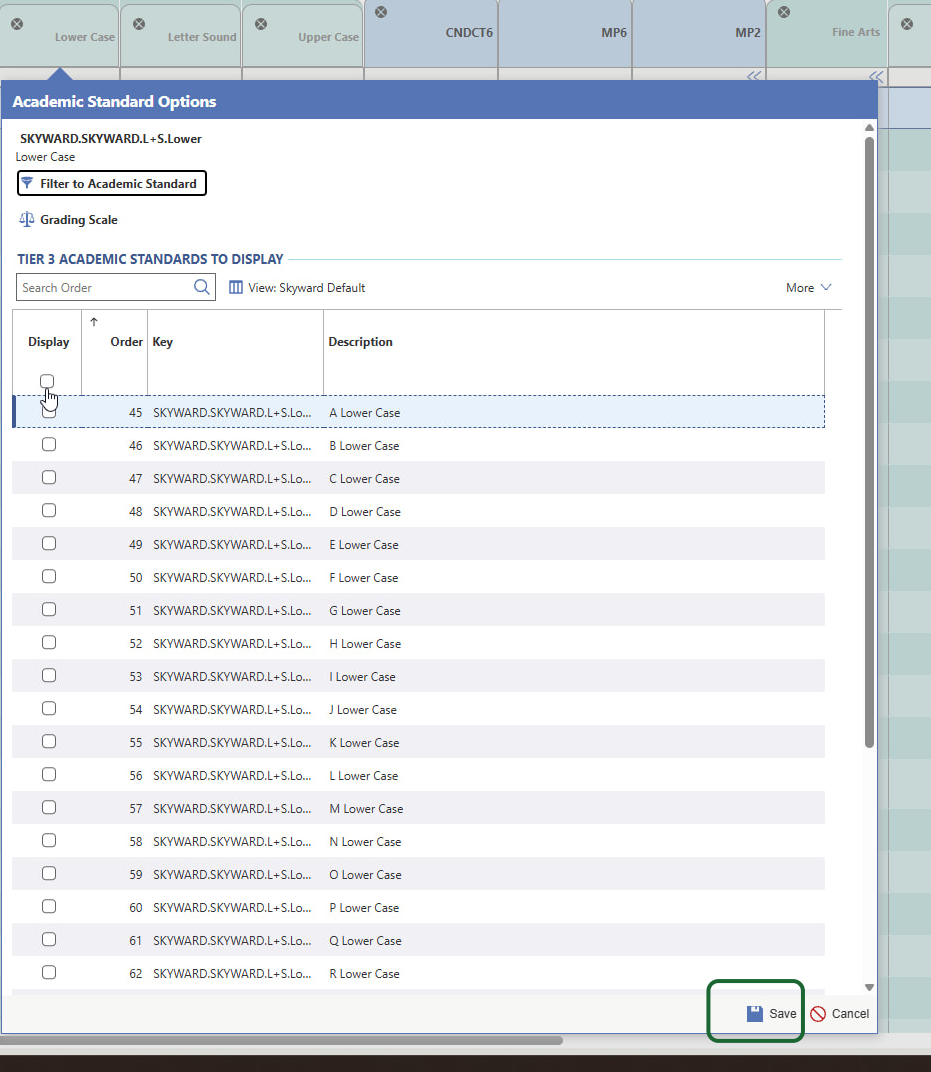Screen dimensions: 931x1072
Task: Check display for E Lower Case
Action: point(49,544)
